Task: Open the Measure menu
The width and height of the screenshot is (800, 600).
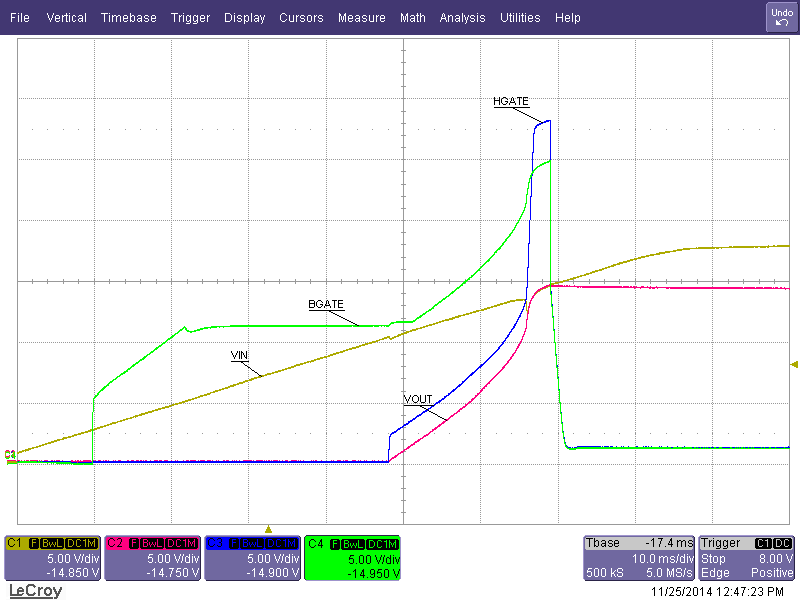Action: pos(361,17)
